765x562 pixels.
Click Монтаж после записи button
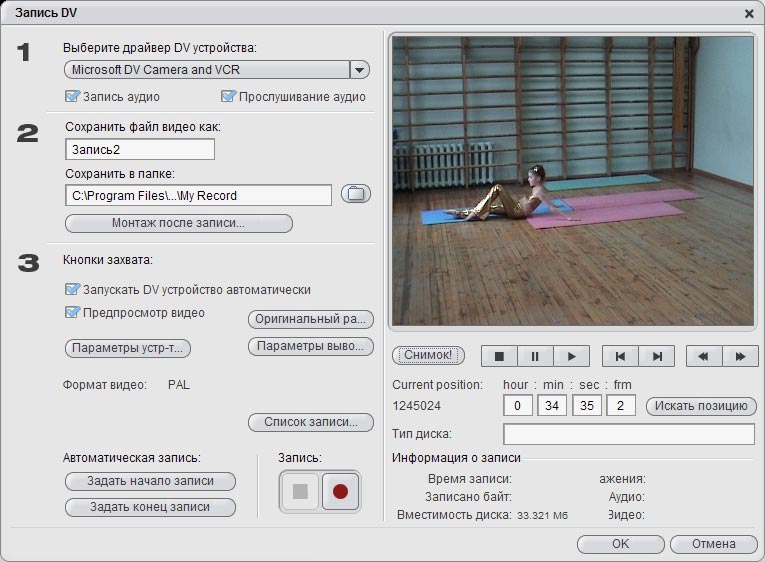click(179, 223)
